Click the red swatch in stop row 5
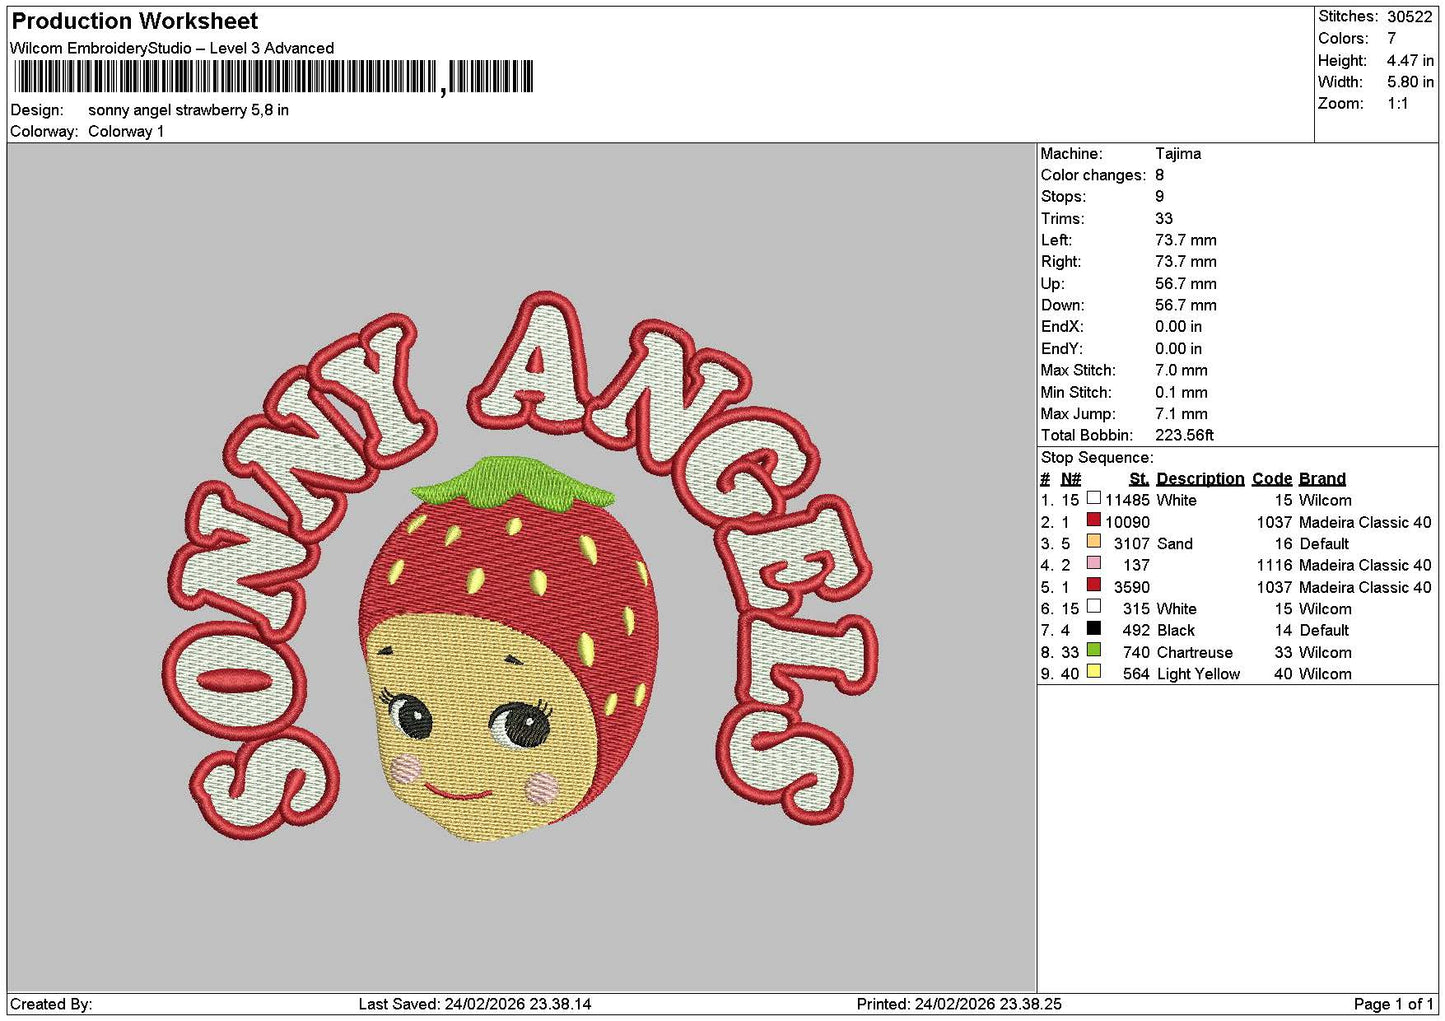 click(1094, 585)
